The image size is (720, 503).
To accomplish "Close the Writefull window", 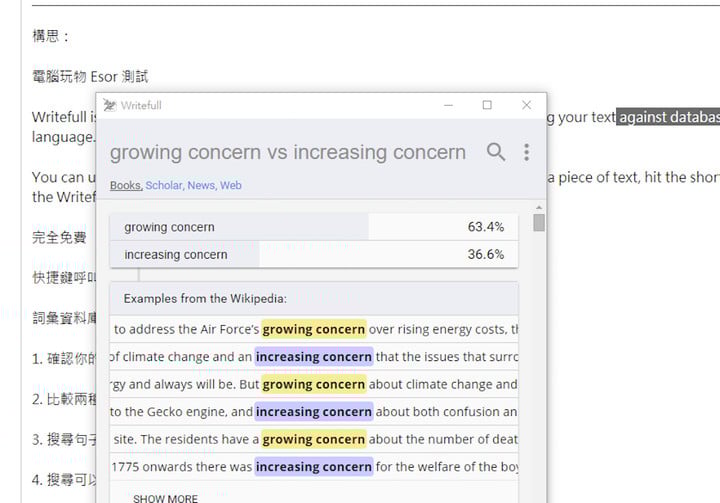I will tap(527, 105).
